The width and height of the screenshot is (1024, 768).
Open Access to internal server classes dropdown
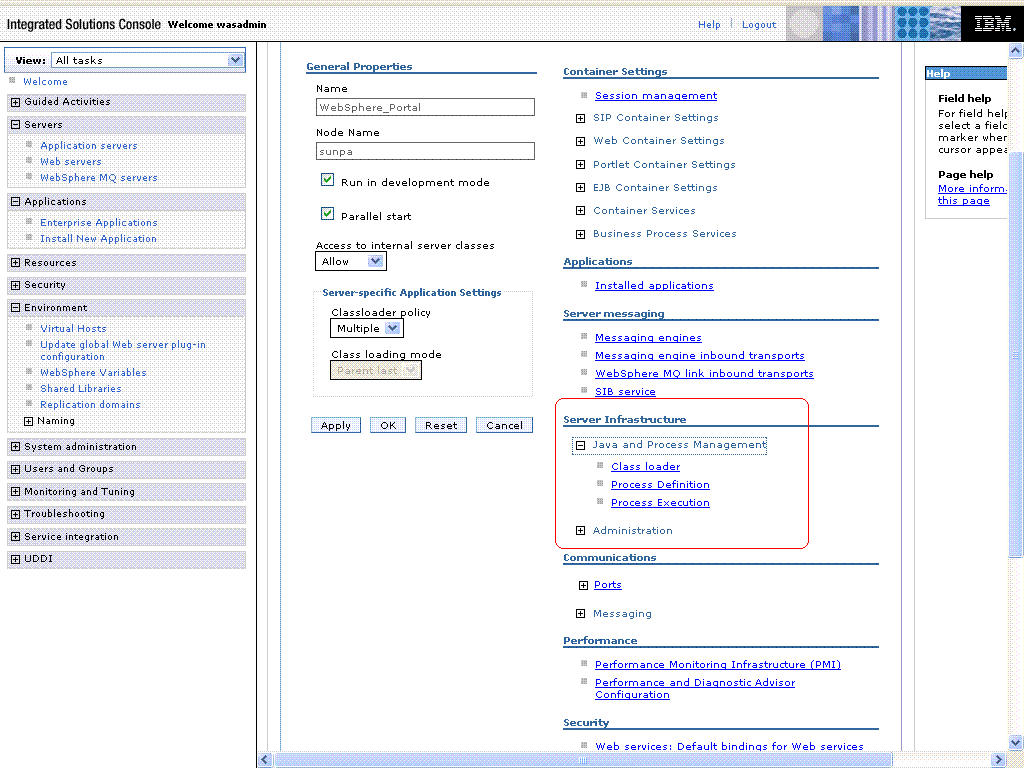pos(351,261)
